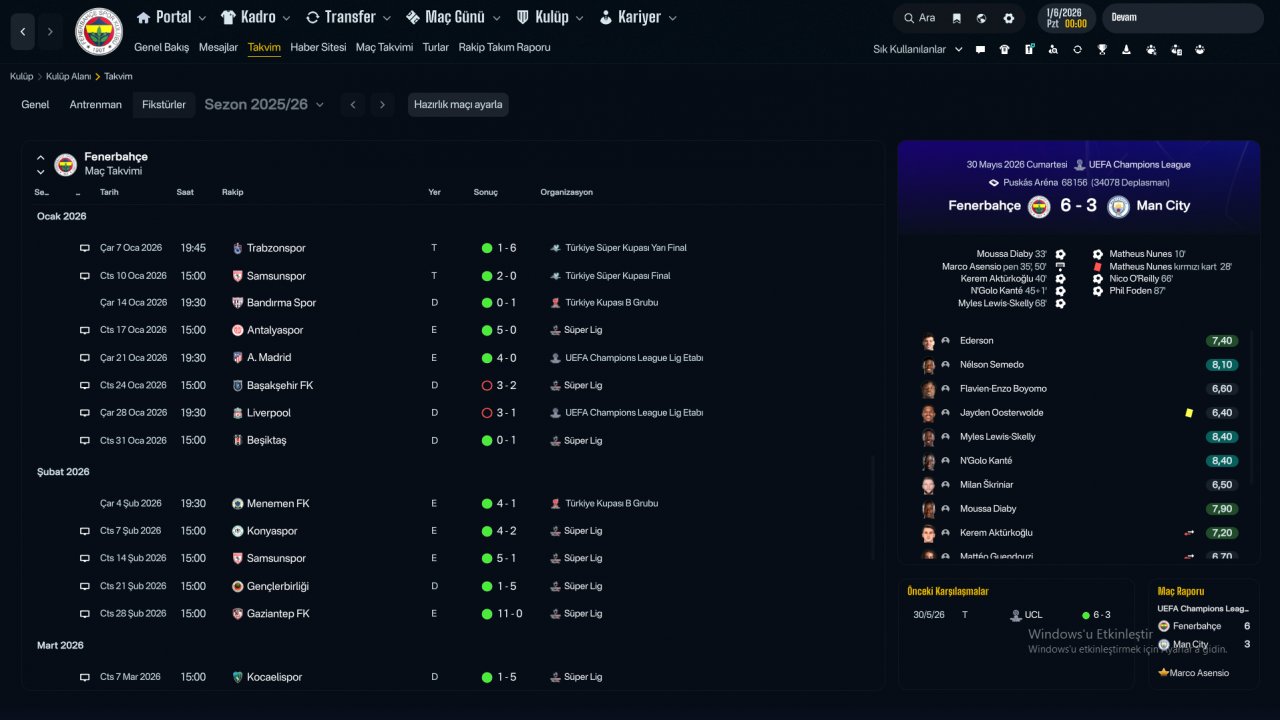The width and height of the screenshot is (1280, 720).
Task: Open the tactics board shortcut icon
Action: [1029, 49]
